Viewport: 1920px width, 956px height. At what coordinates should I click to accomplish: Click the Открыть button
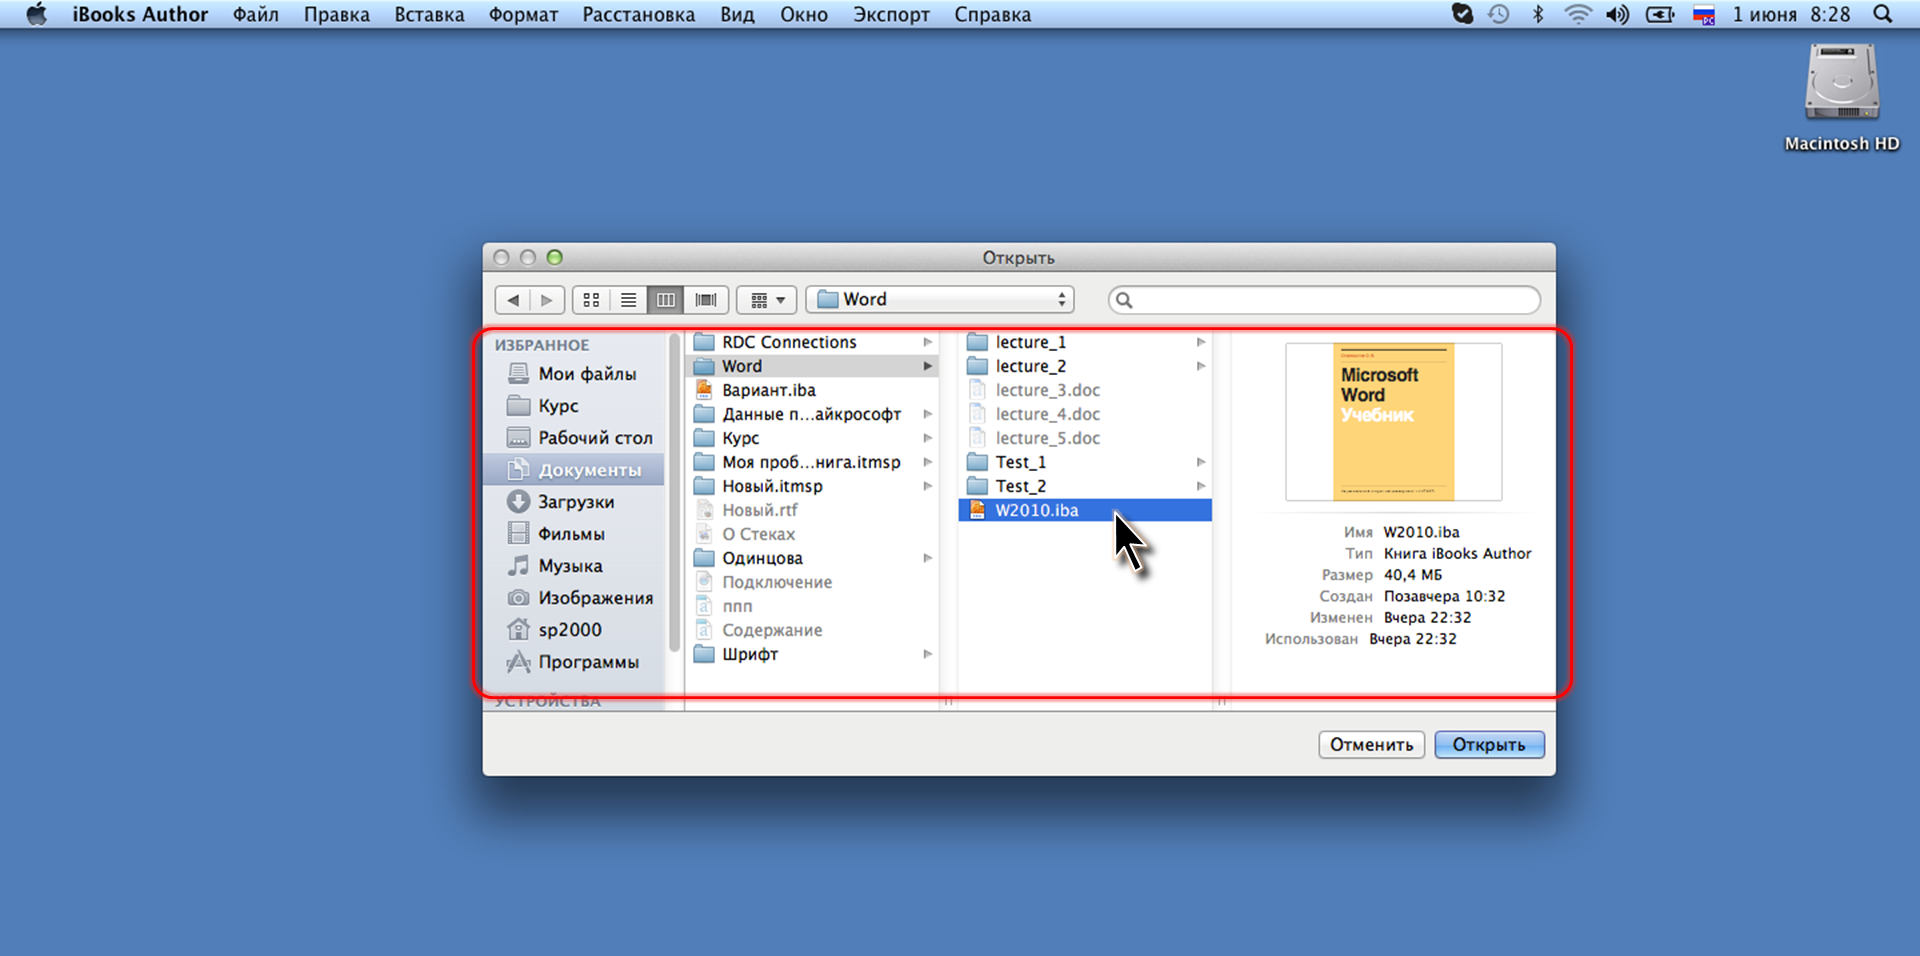pos(1489,745)
